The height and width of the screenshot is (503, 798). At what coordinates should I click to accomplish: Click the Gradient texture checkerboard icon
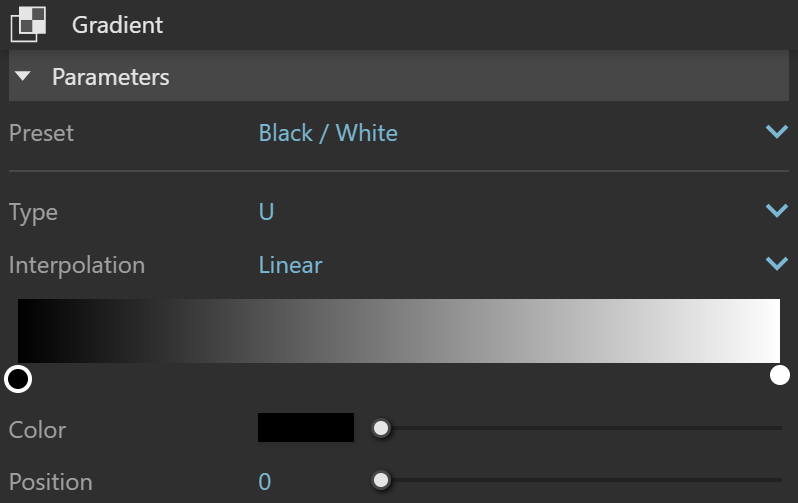pyautogui.click(x=28, y=24)
